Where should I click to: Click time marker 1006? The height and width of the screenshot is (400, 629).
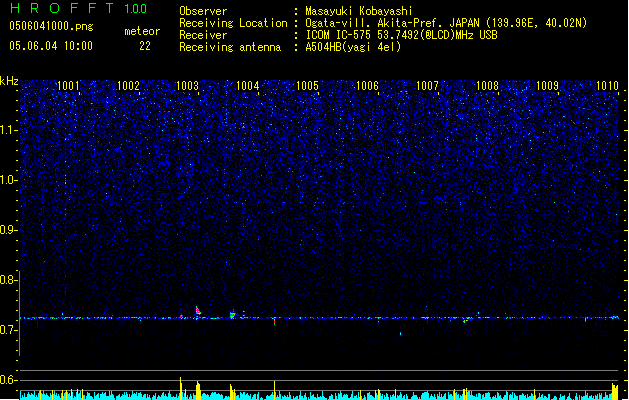367,85
